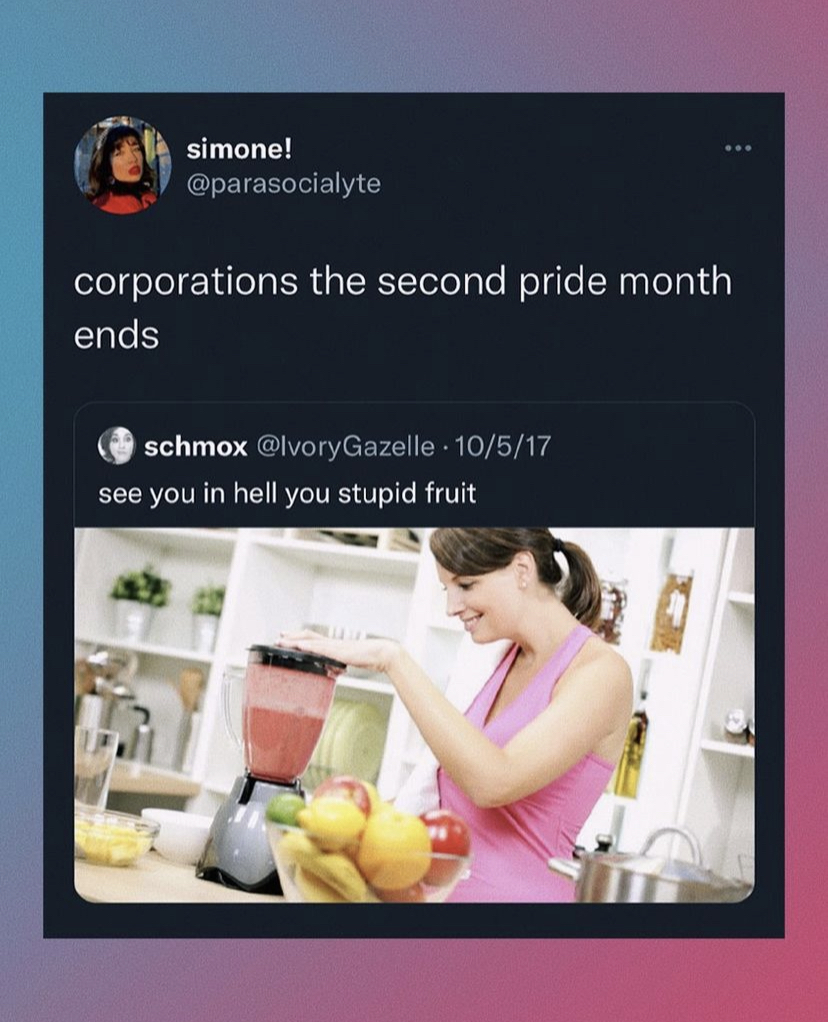Visit the @parasocialyte handle

tap(284, 183)
